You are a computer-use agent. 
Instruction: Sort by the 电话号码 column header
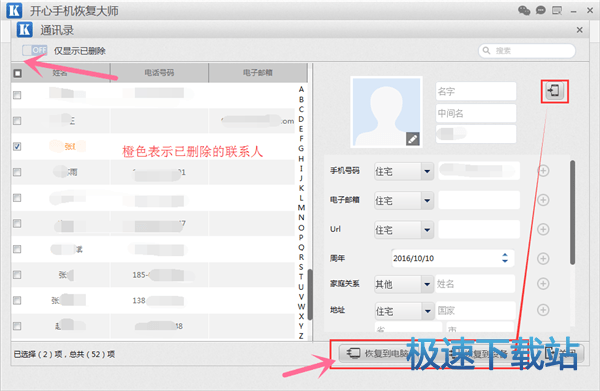159,73
